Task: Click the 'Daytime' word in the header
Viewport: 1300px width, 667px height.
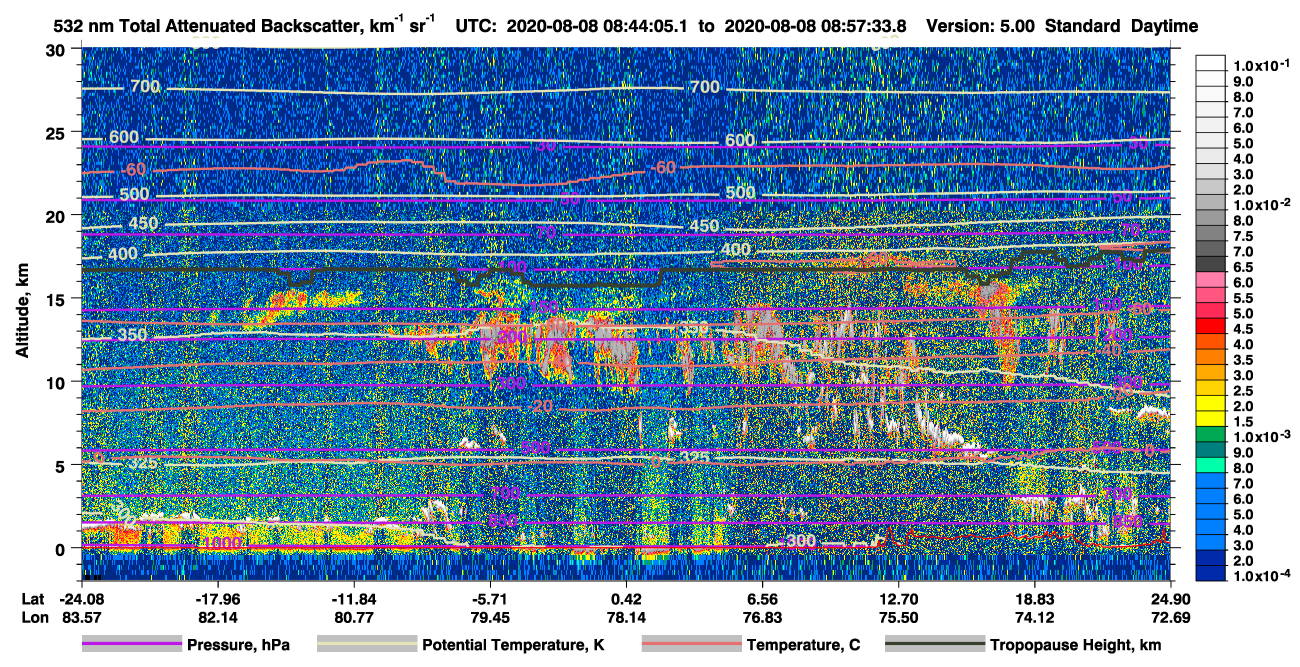Action: click(1164, 26)
